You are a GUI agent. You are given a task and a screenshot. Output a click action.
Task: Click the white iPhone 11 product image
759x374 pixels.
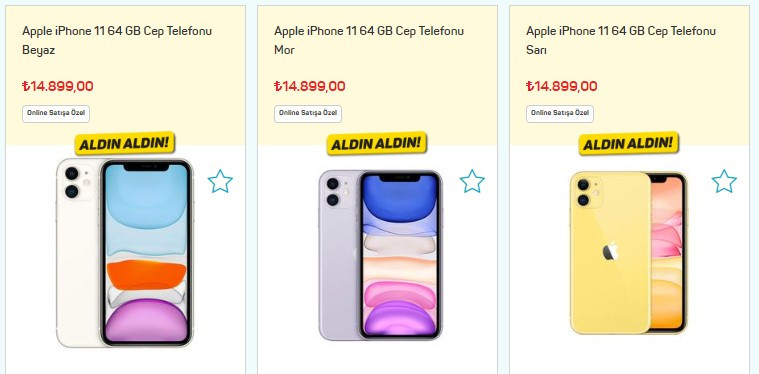(124, 253)
